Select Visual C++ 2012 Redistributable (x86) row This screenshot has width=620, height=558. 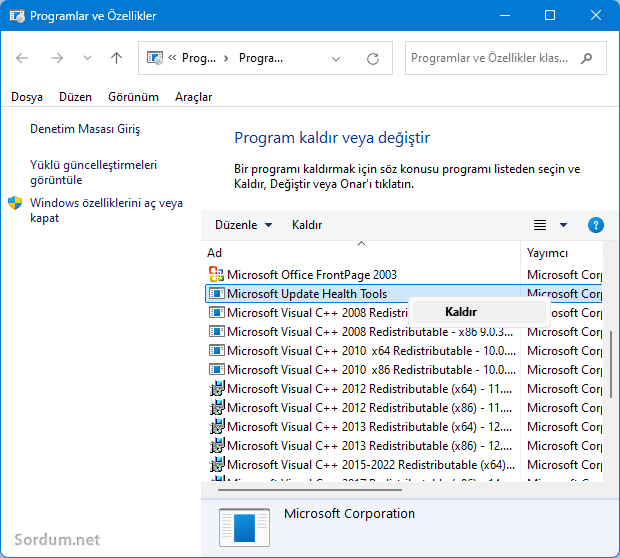pyautogui.click(x=404, y=407)
